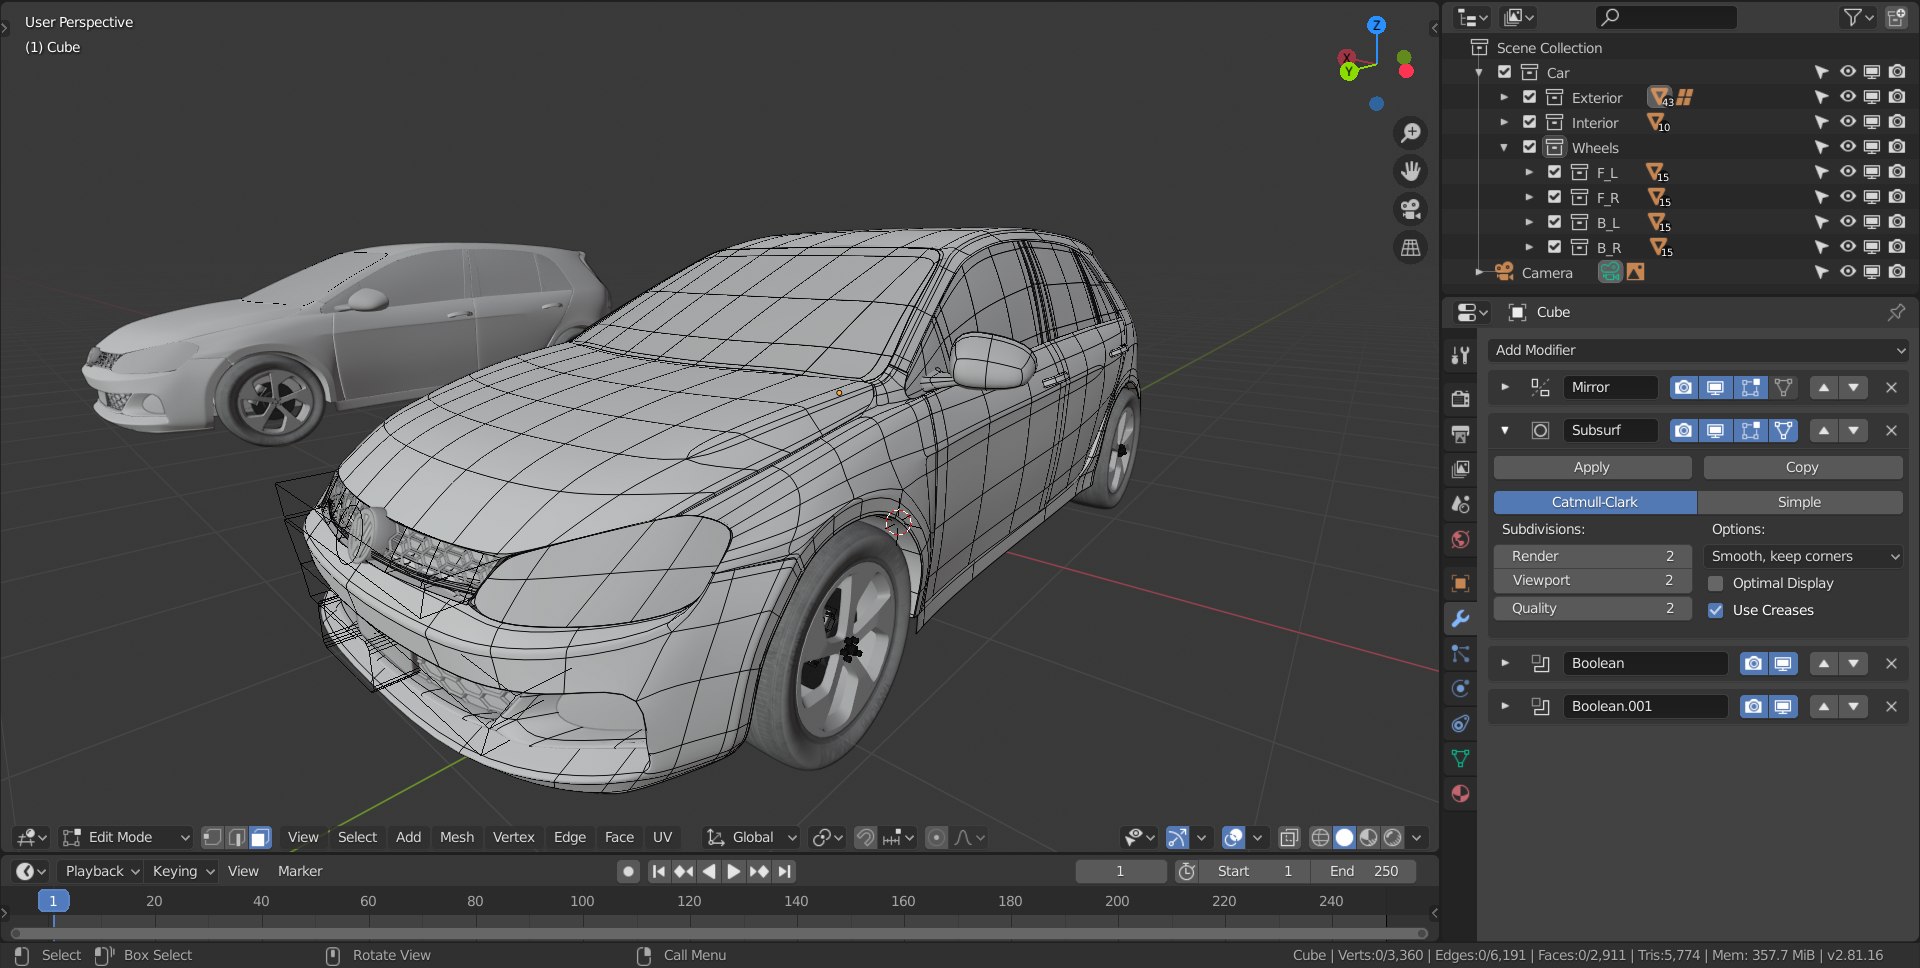Click the pan hand viewport gizmo
Screen dimensions: 1920x968
pos(1411,171)
